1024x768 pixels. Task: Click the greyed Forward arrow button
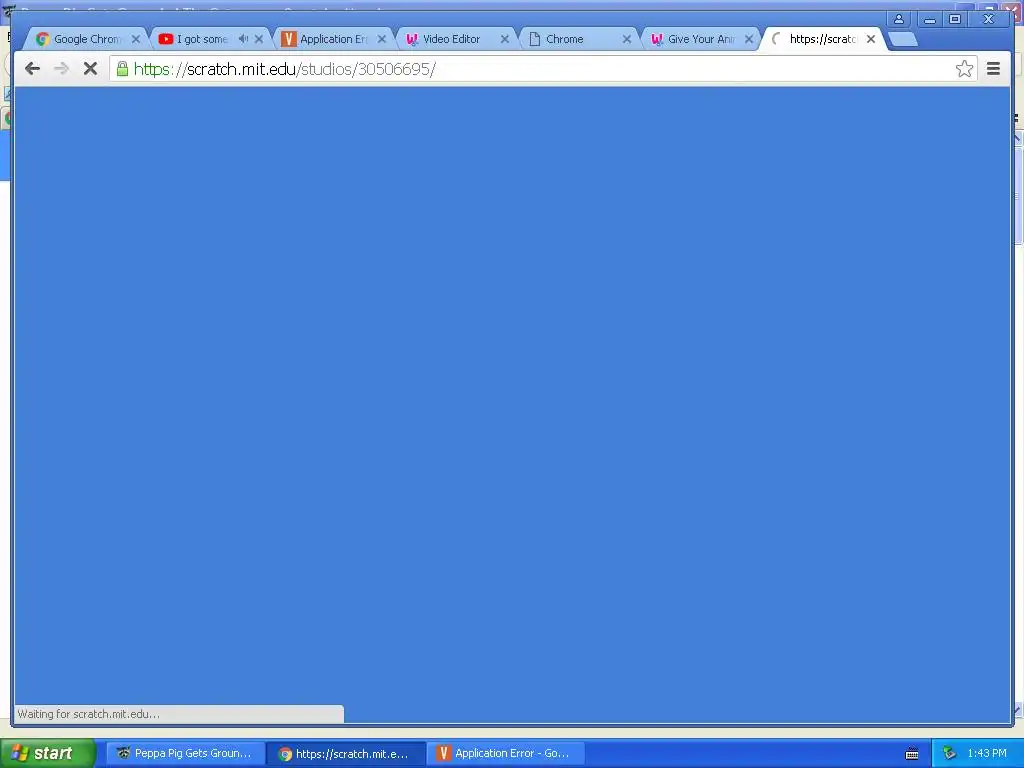[x=61, y=69]
